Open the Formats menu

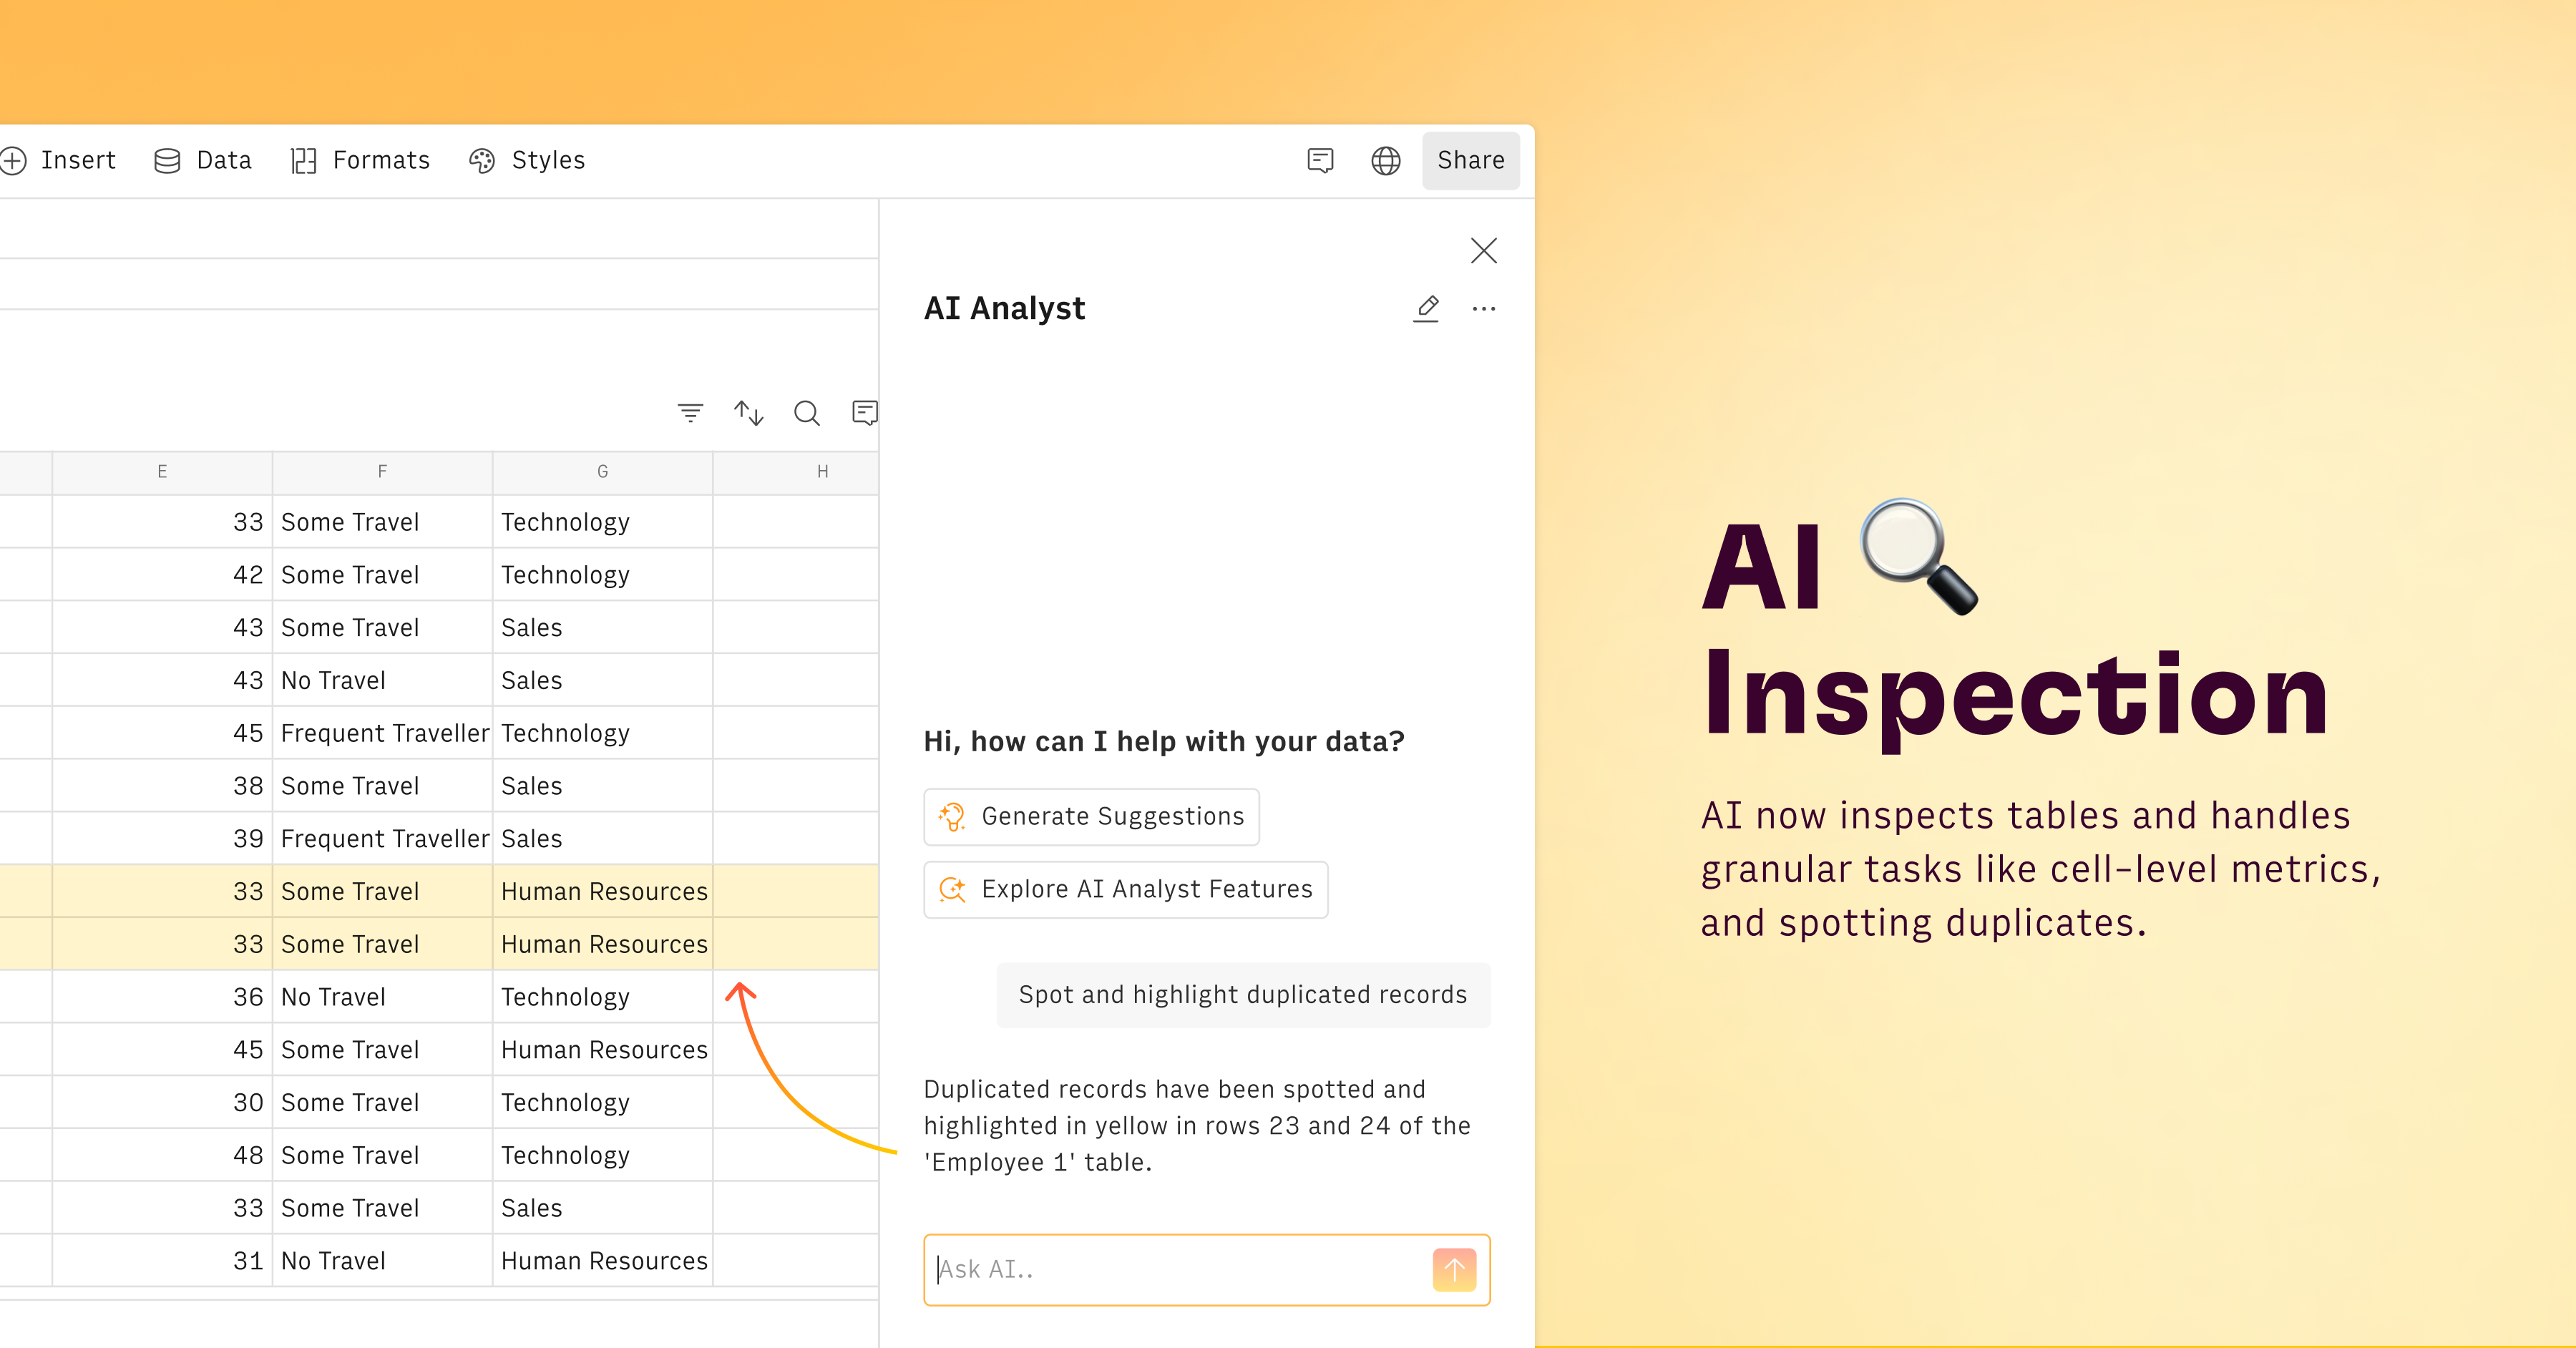(x=360, y=160)
